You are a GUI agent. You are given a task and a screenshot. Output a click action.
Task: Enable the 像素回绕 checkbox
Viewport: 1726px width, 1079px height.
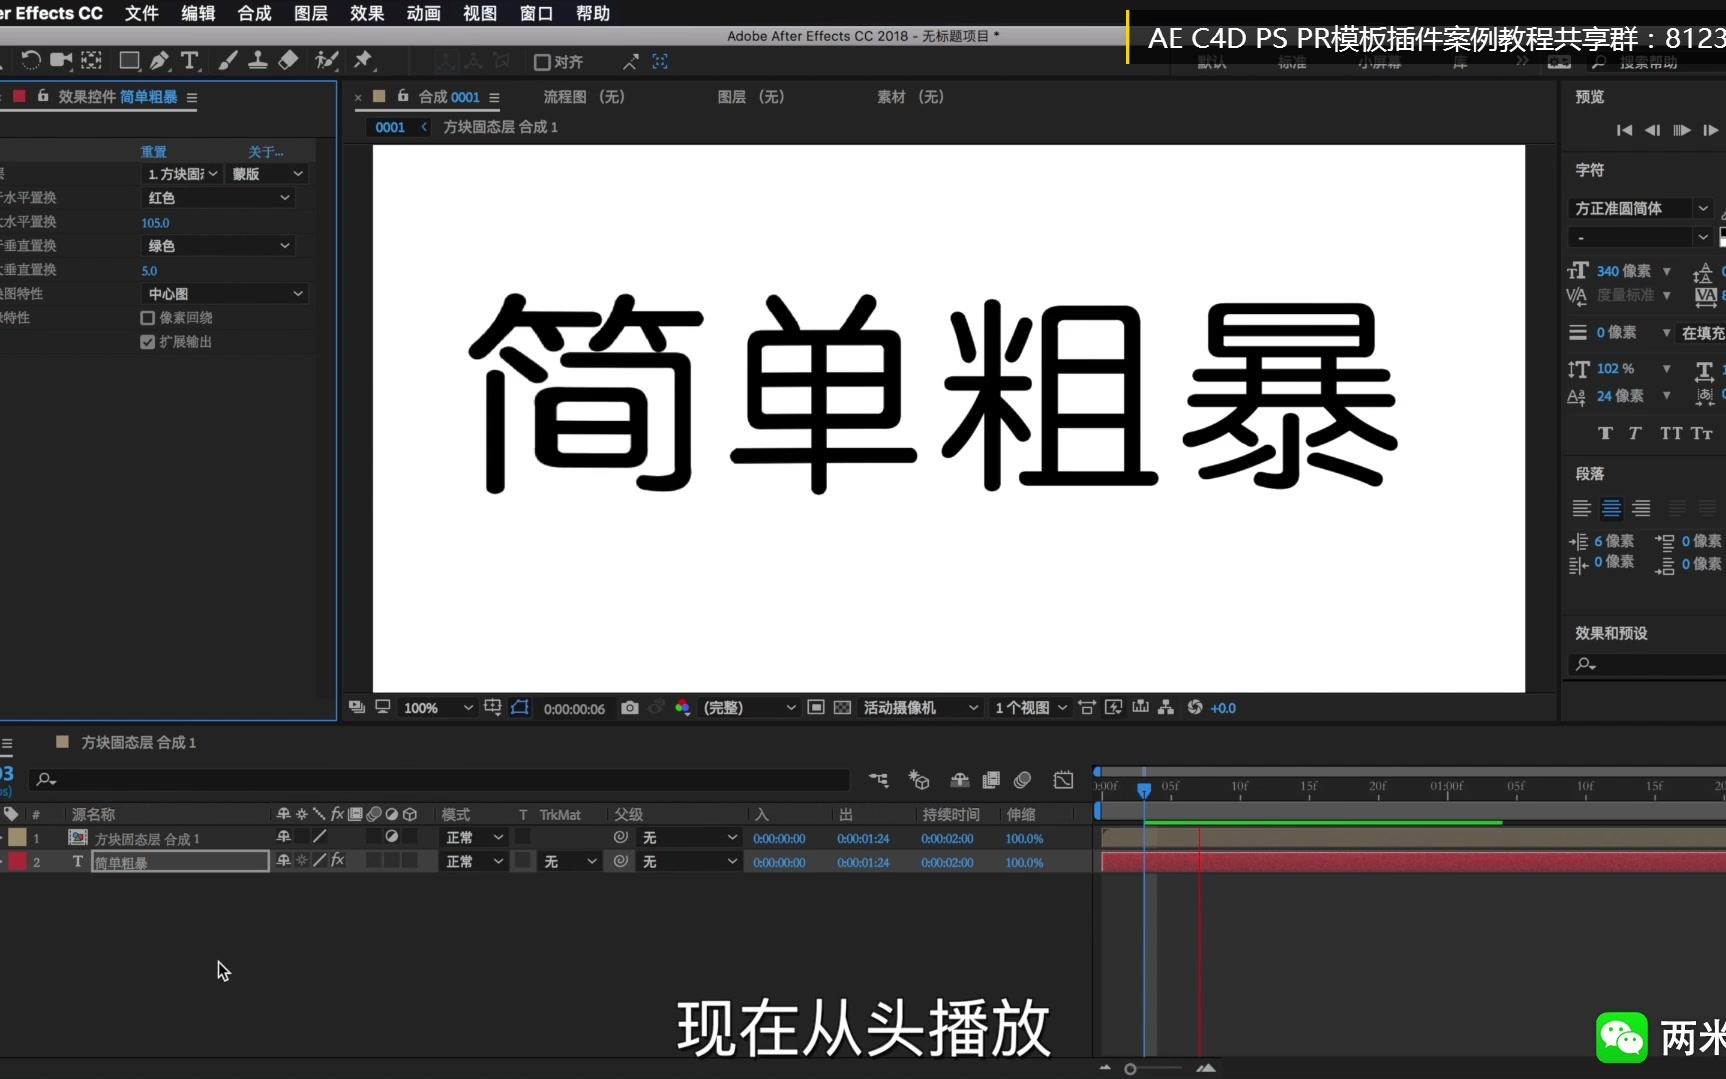coord(145,317)
